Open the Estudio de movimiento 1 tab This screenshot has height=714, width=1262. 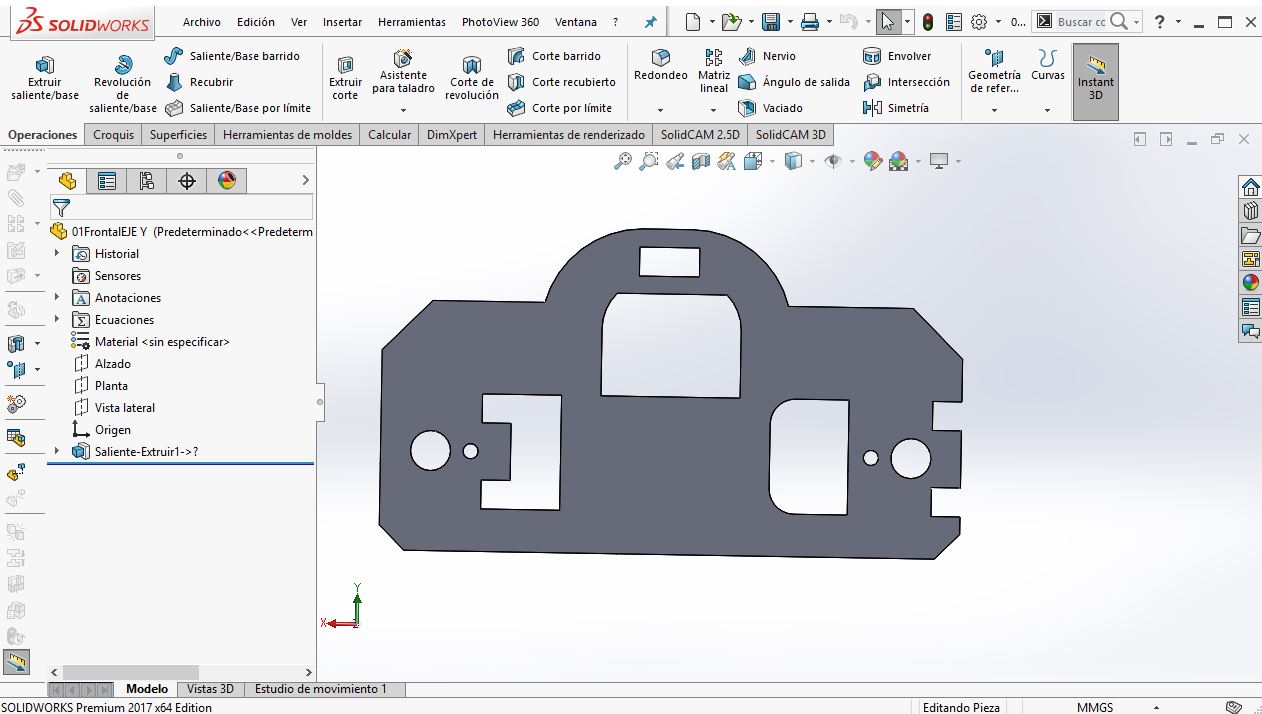click(320, 689)
